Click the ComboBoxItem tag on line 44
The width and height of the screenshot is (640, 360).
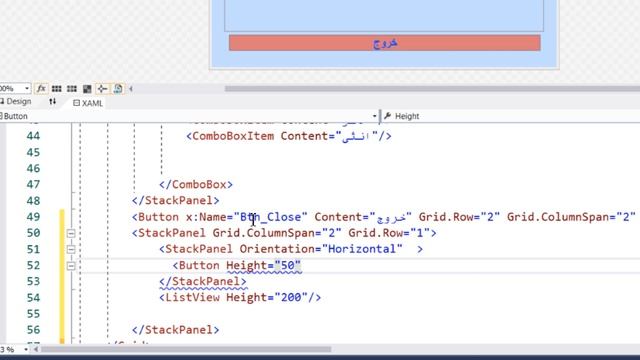click(x=230, y=136)
